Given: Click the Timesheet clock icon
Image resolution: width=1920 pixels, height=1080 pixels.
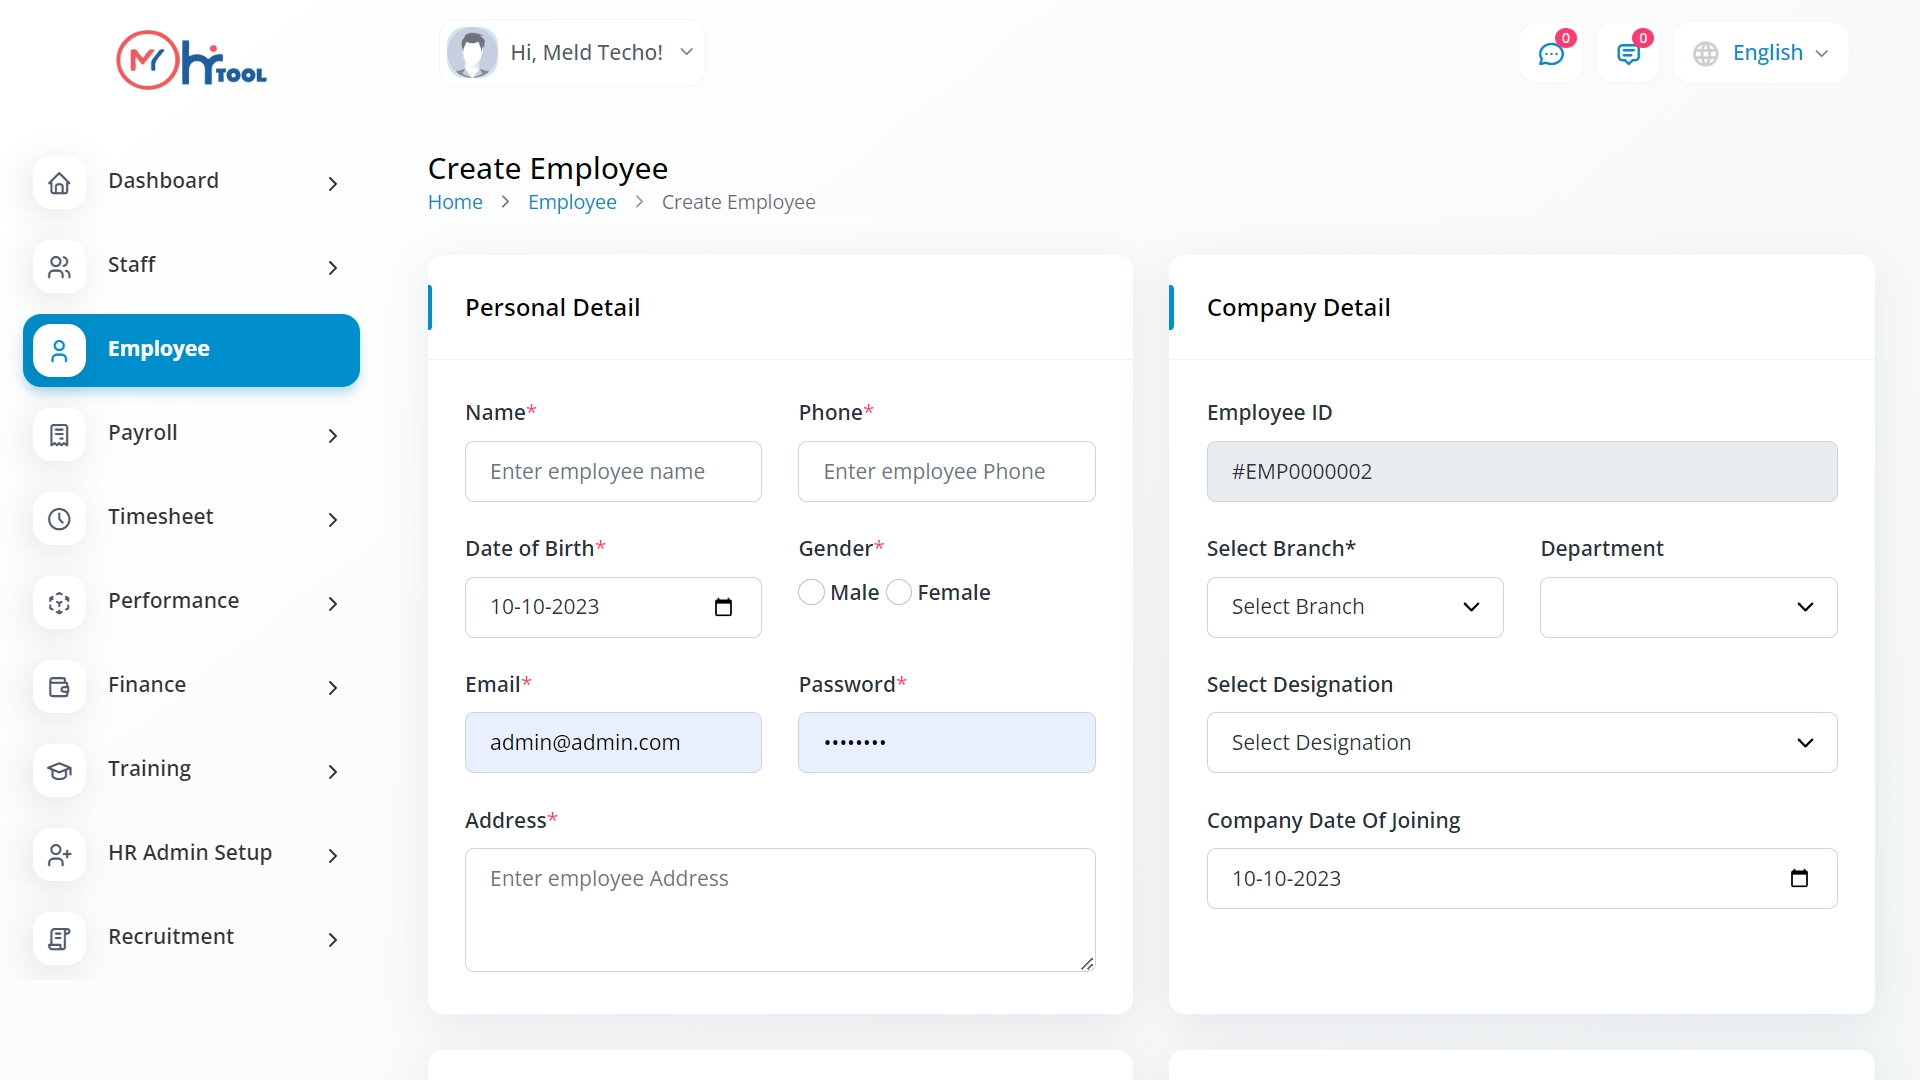Looking at the screenshot, I should click(x=60, y=519).
